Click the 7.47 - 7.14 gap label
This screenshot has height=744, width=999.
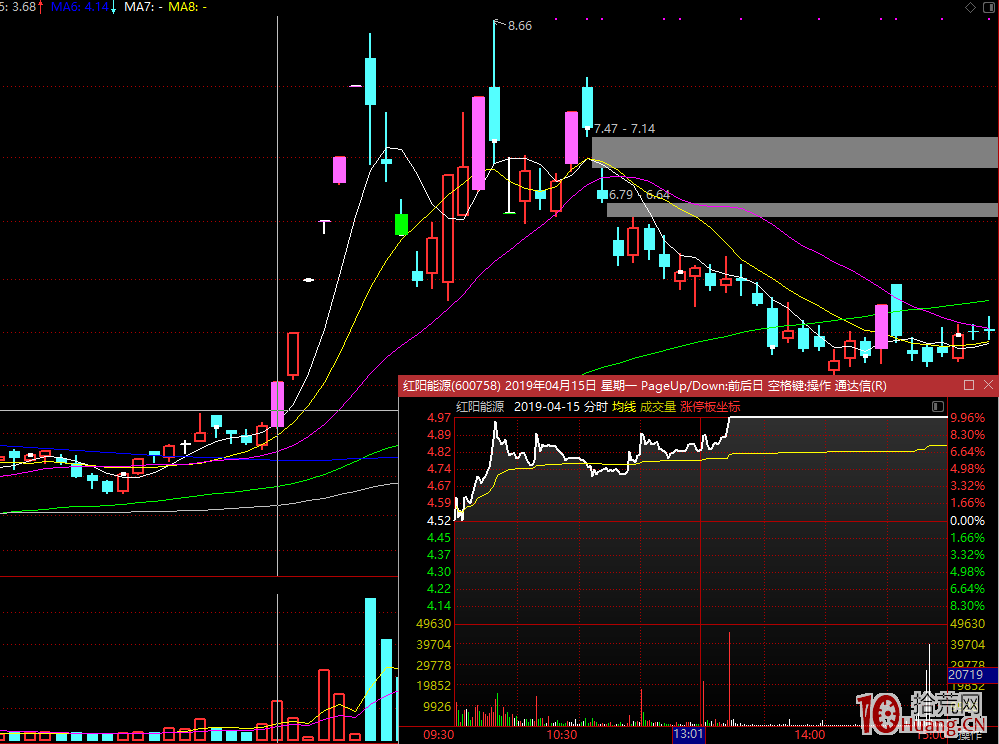tap(624, 129)
